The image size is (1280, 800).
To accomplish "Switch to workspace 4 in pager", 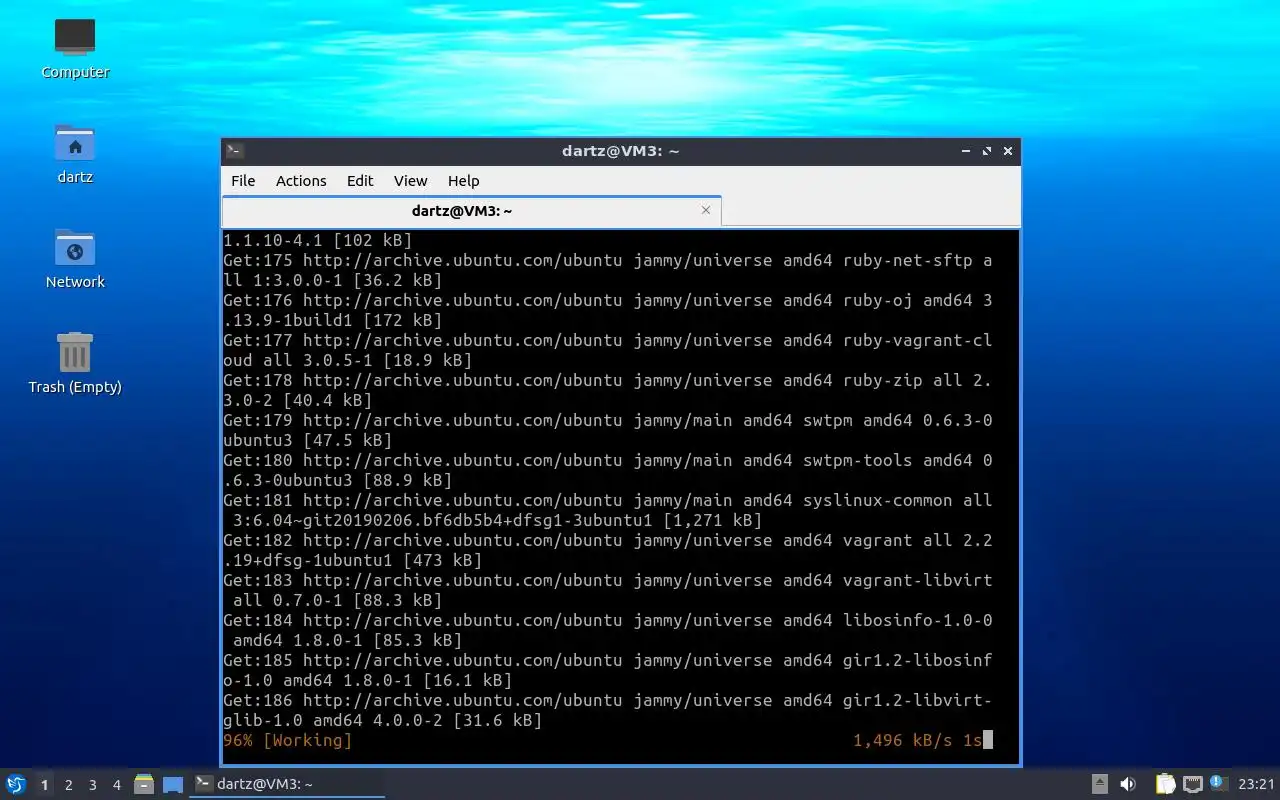I will [x=116, y=785].
